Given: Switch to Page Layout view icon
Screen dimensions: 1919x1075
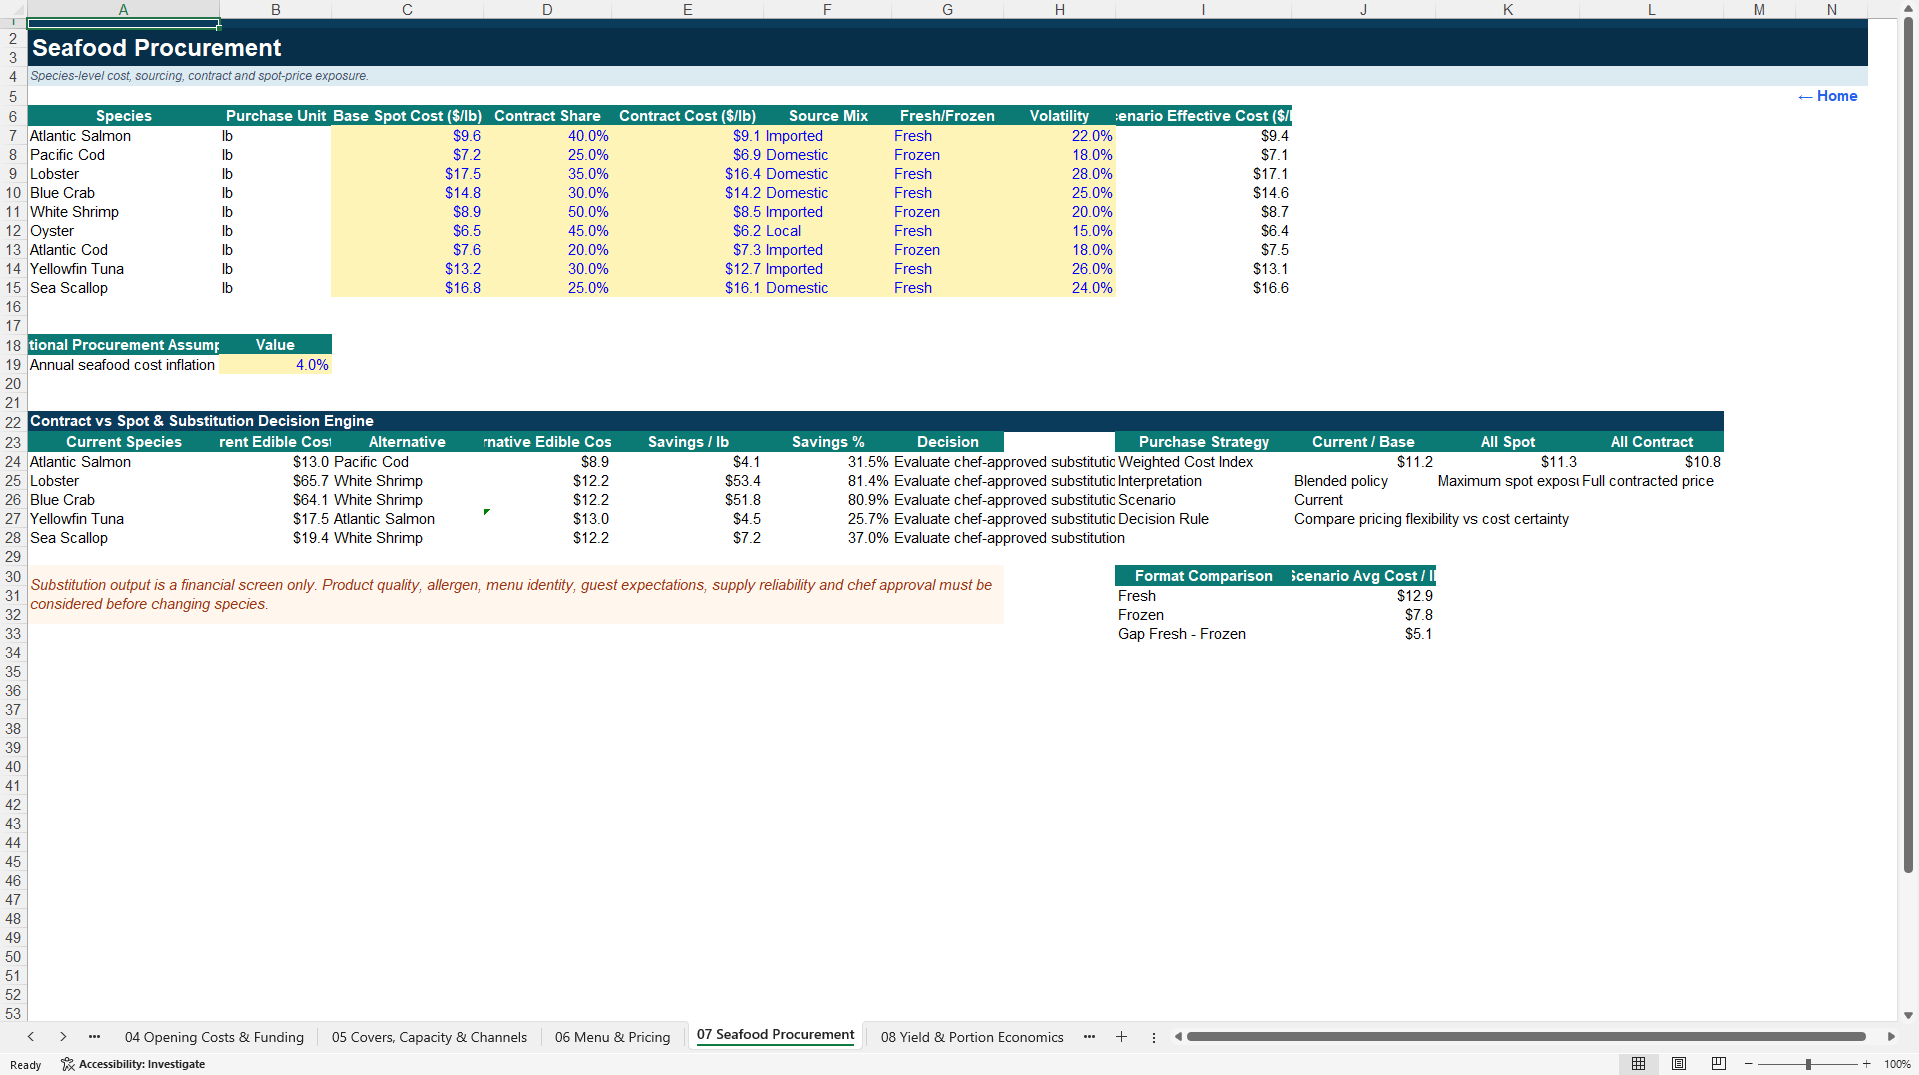Looking at the screenshot, I should 1679,1064.
